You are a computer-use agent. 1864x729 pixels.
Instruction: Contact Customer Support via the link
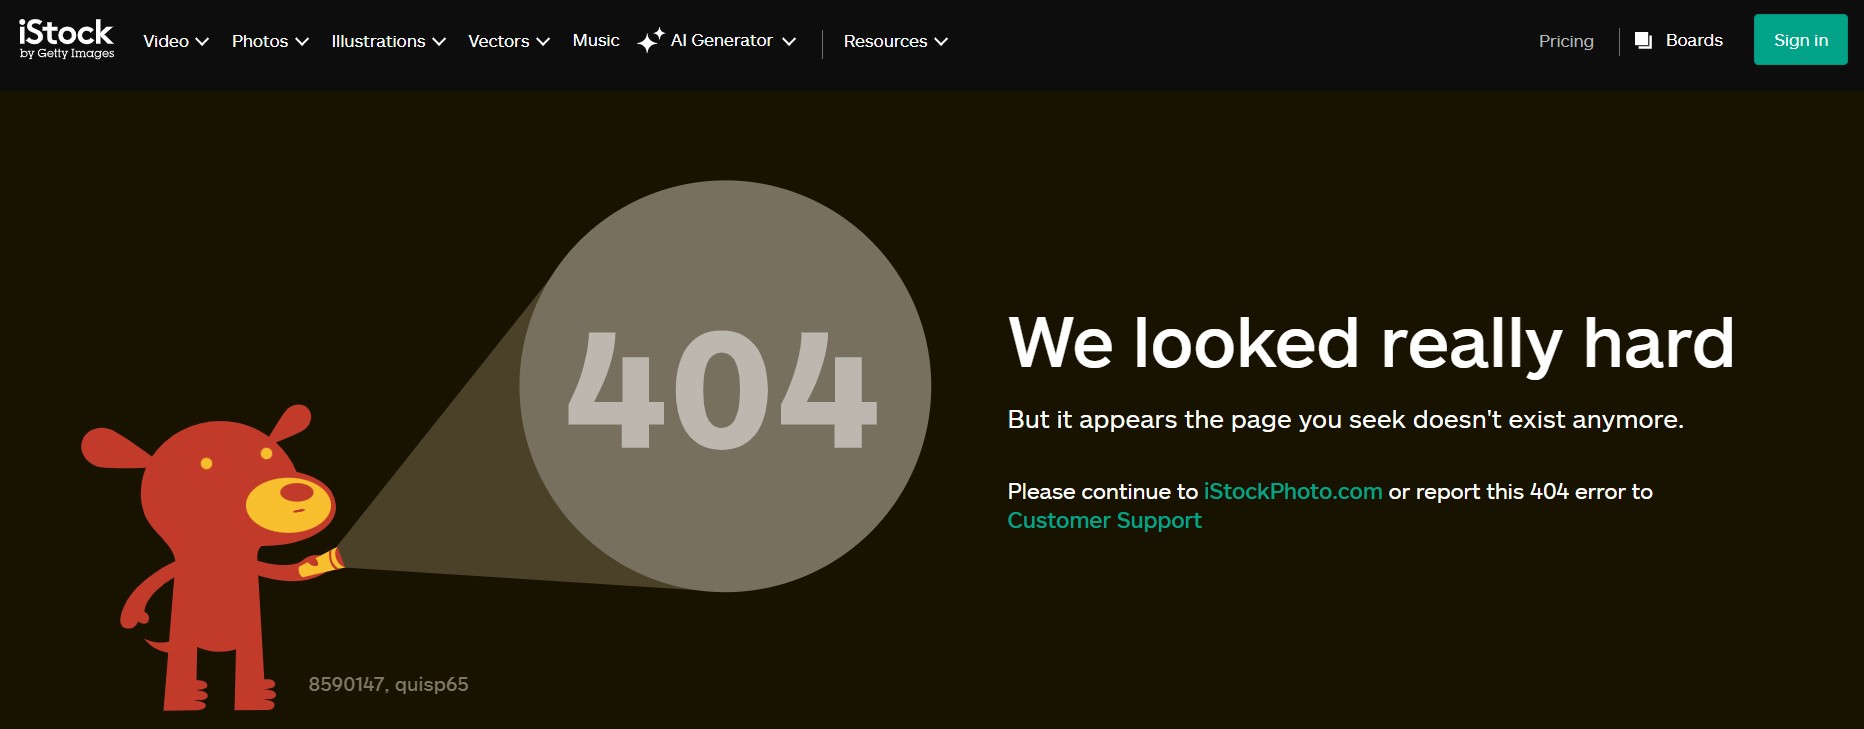(x=1104, y=520)
